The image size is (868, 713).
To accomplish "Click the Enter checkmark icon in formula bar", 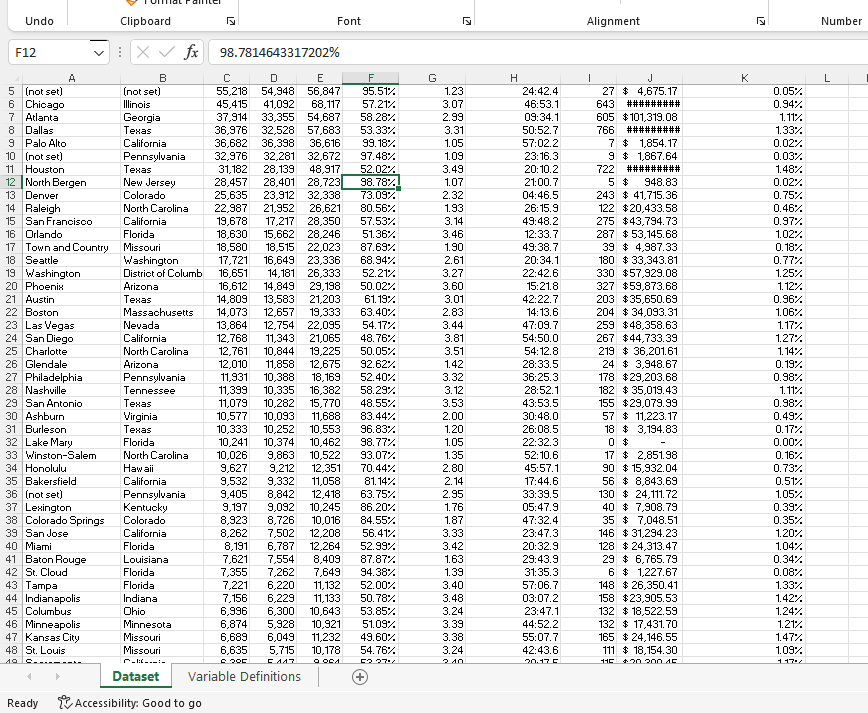I will tap(167, 53).
